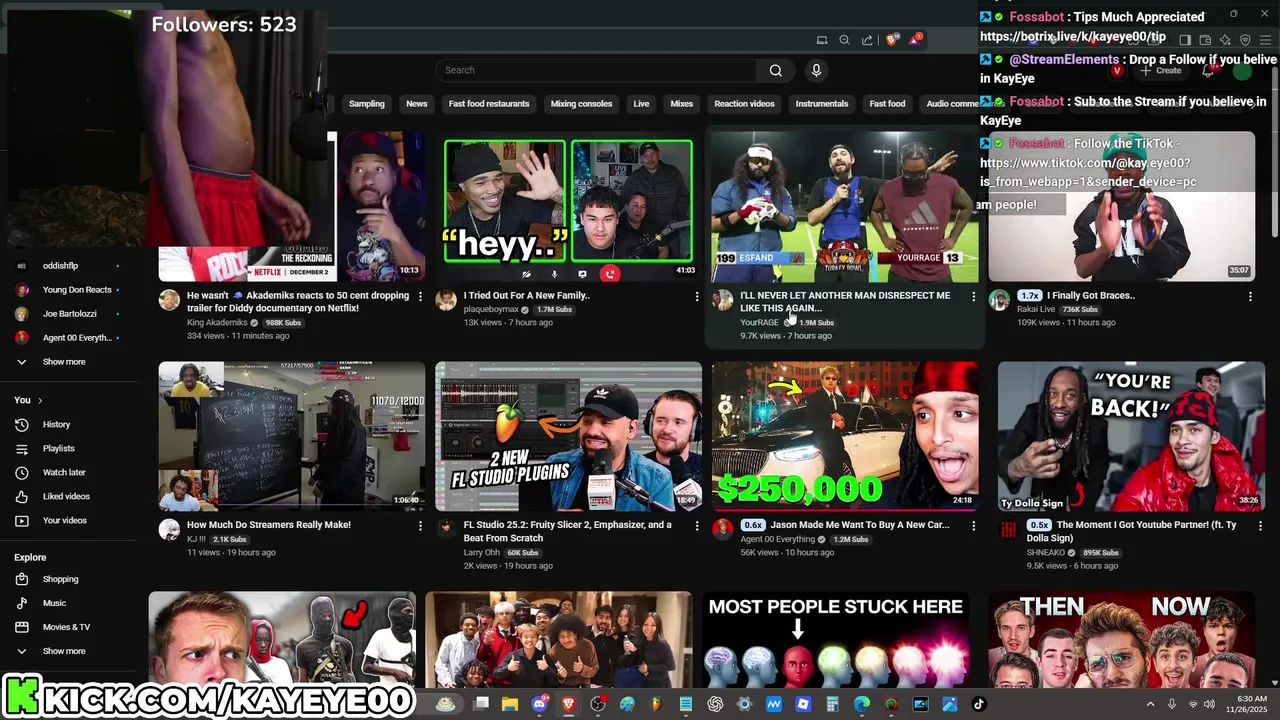Viewport: 1280px width, 720px height.
Task: Play the $250,000 car video thumbnail
Action: point(845,436)
